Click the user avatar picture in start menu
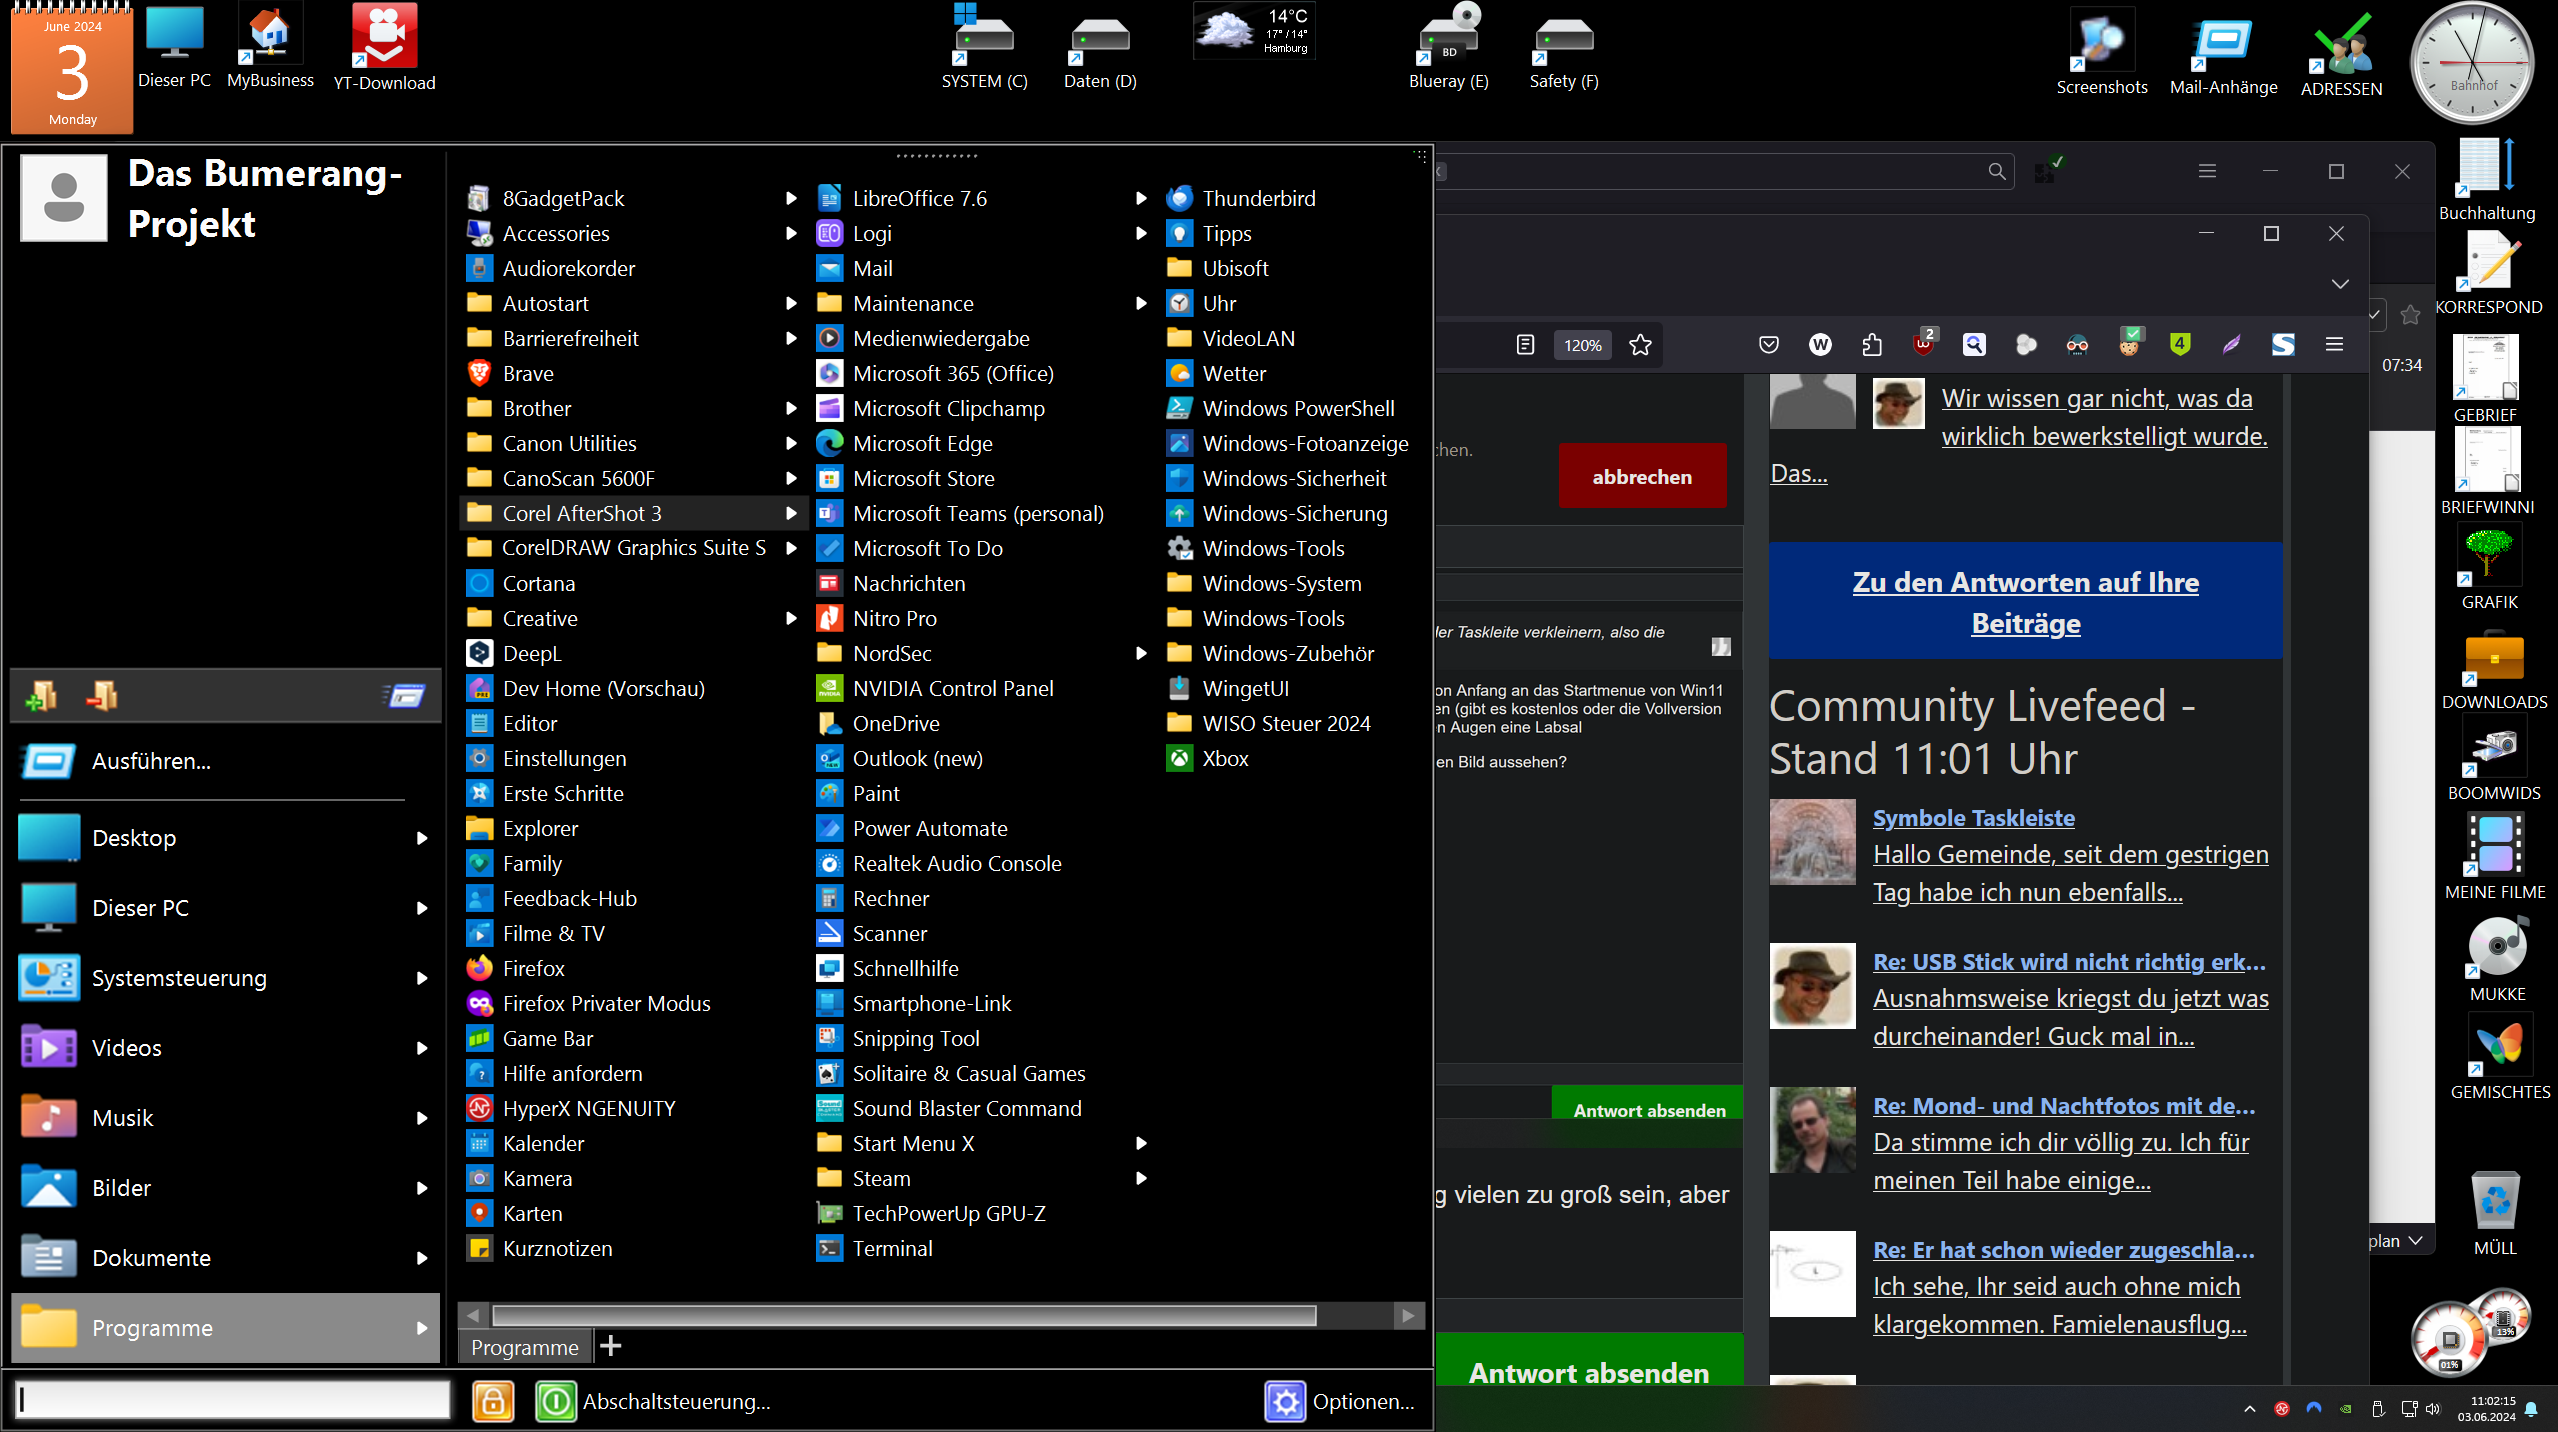The height and width of the screenshot is (1432, 2558). pyautogui.click(x=64, y=198)
